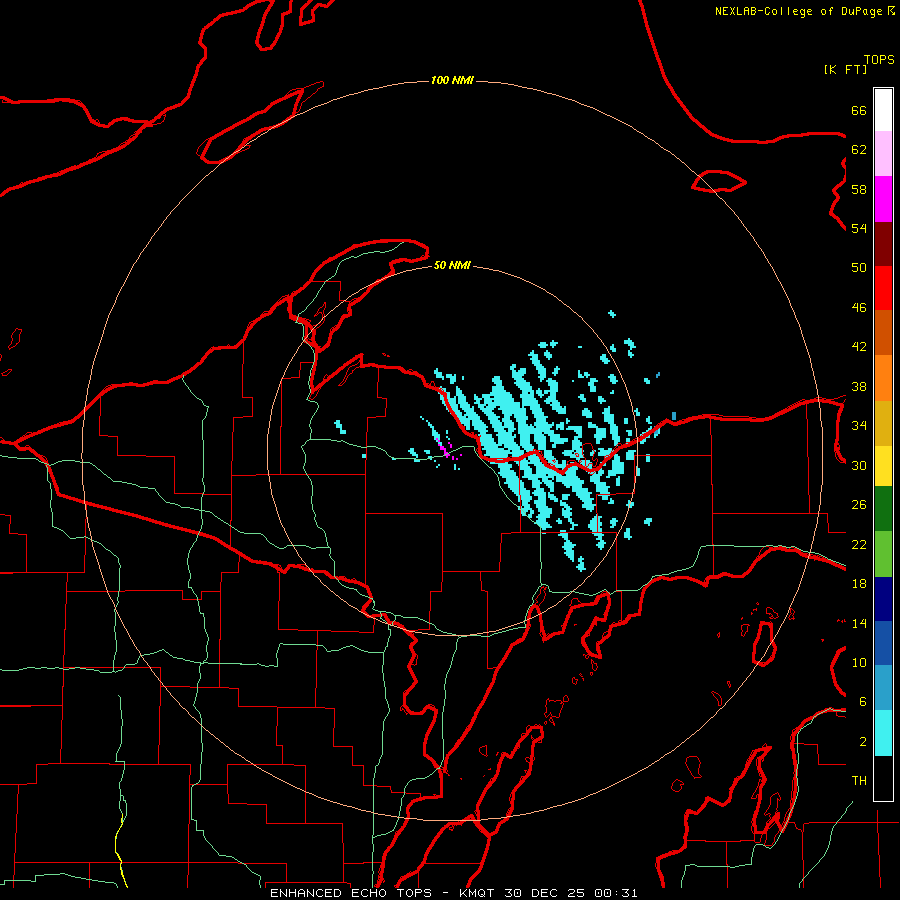The height and width of the screenshot is (900, 900).
Task: Click the 42 legend value
Action: tap(859, 347)
